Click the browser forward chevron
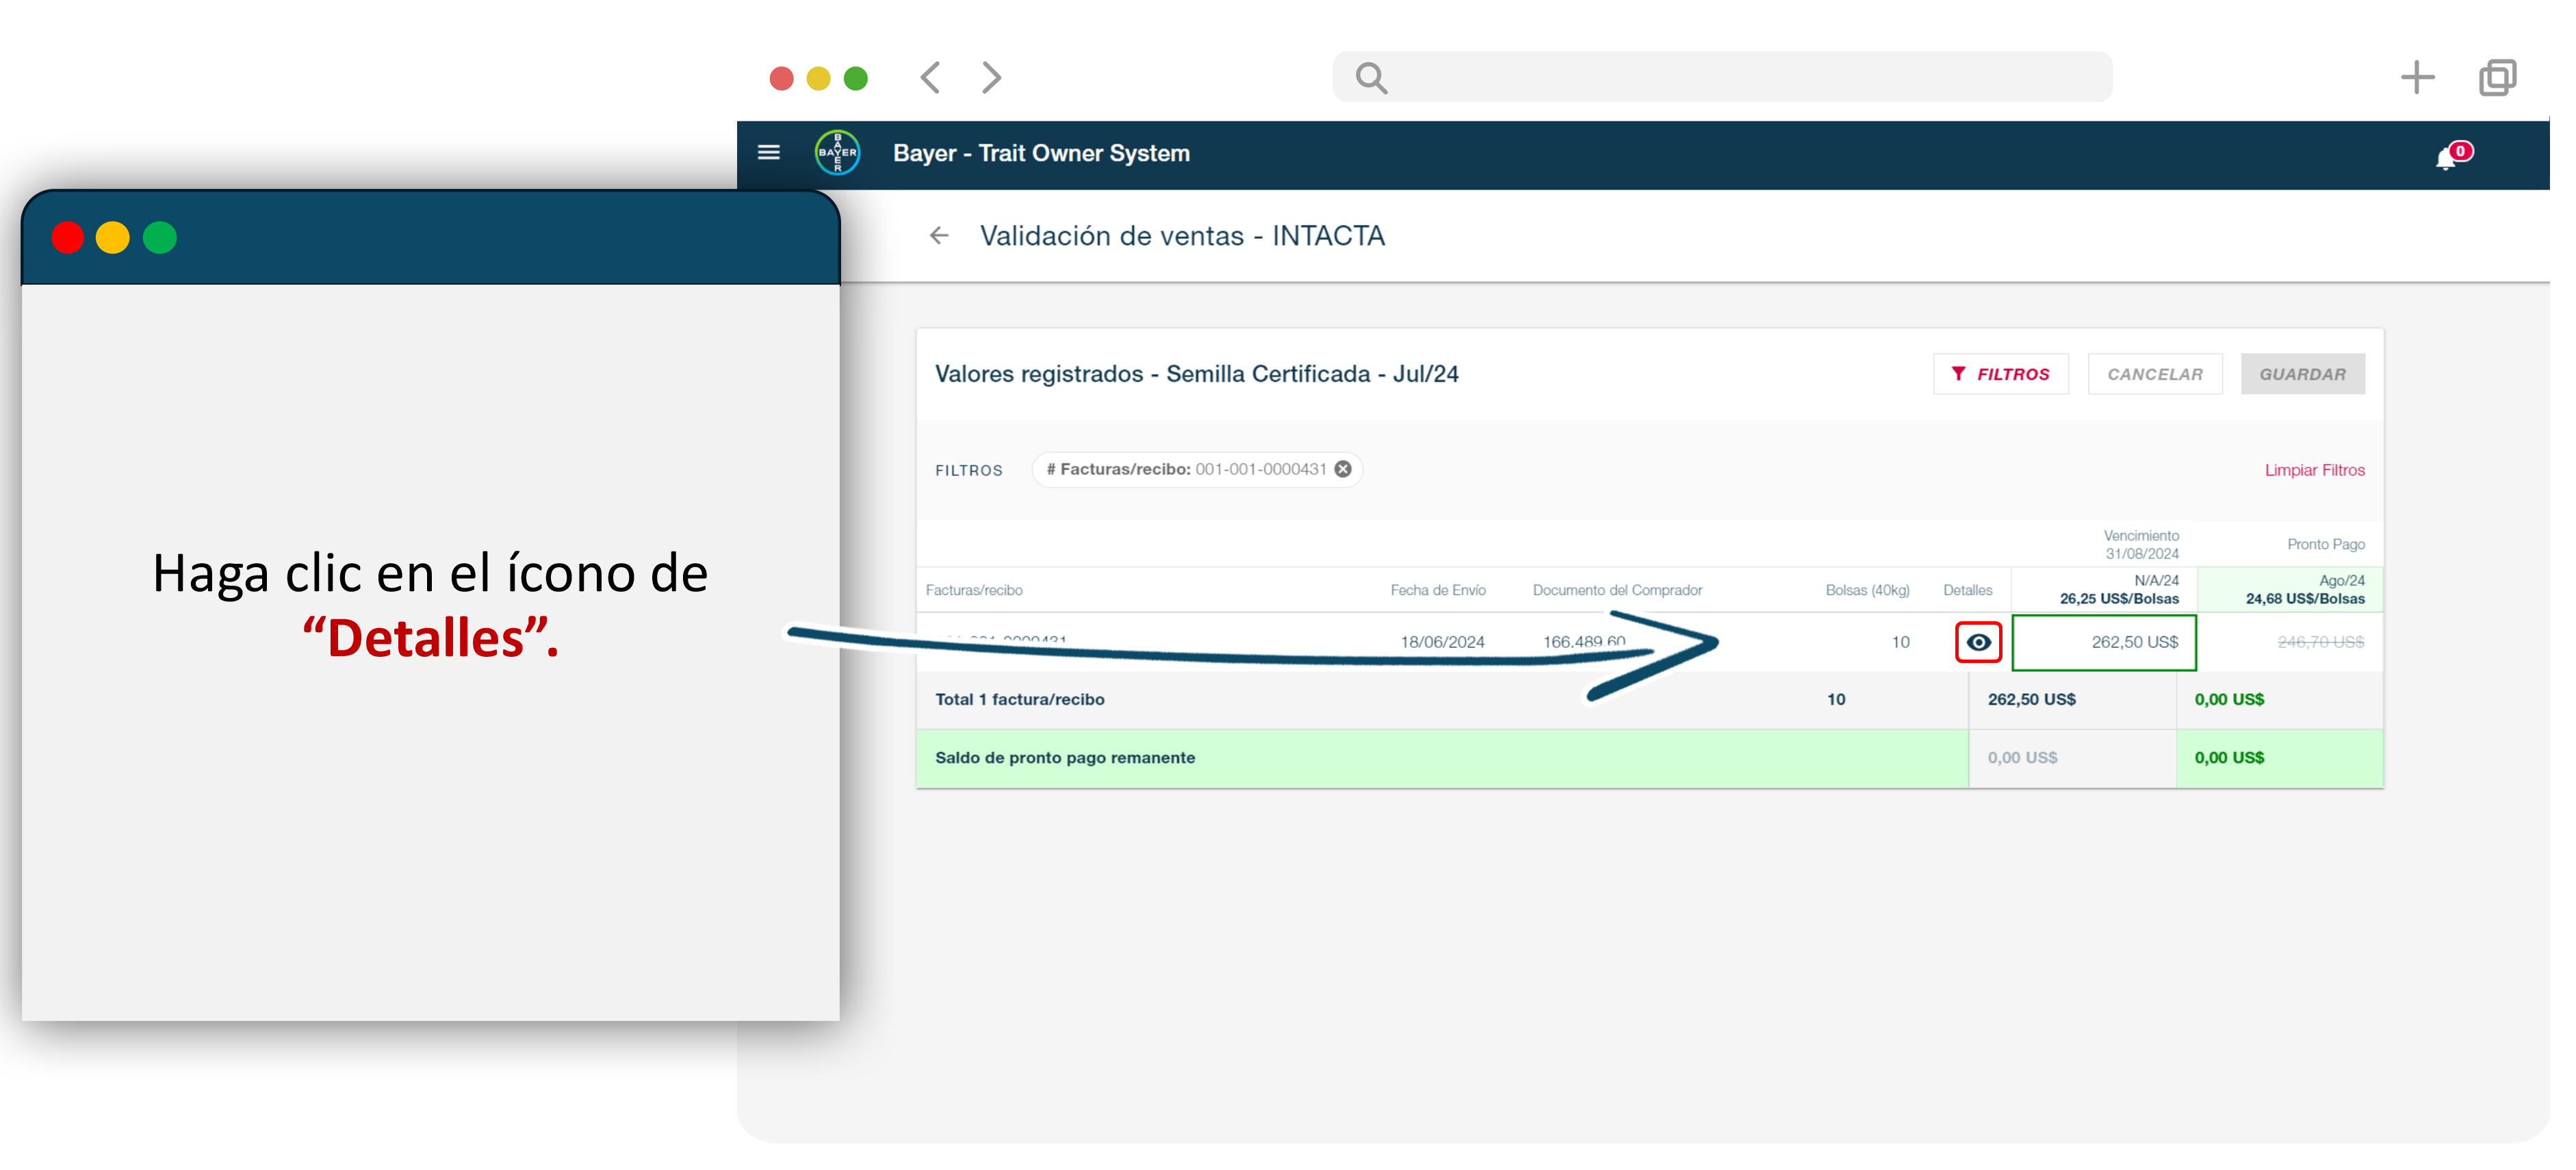The width and height of the screenshot is (2576, 1170). click(x=991, y=77)
